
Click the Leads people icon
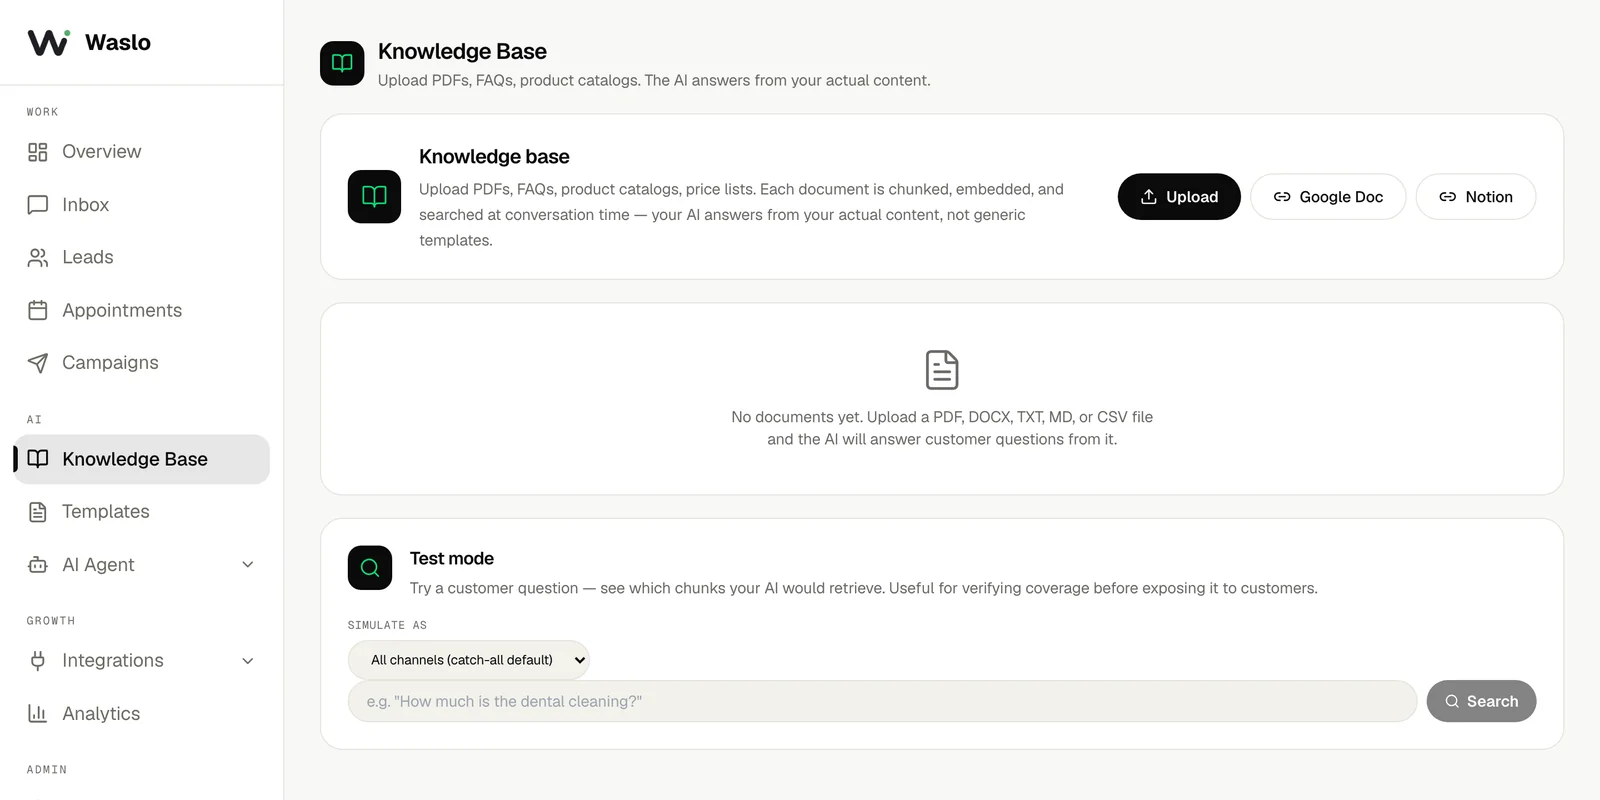tap(38, 258)
